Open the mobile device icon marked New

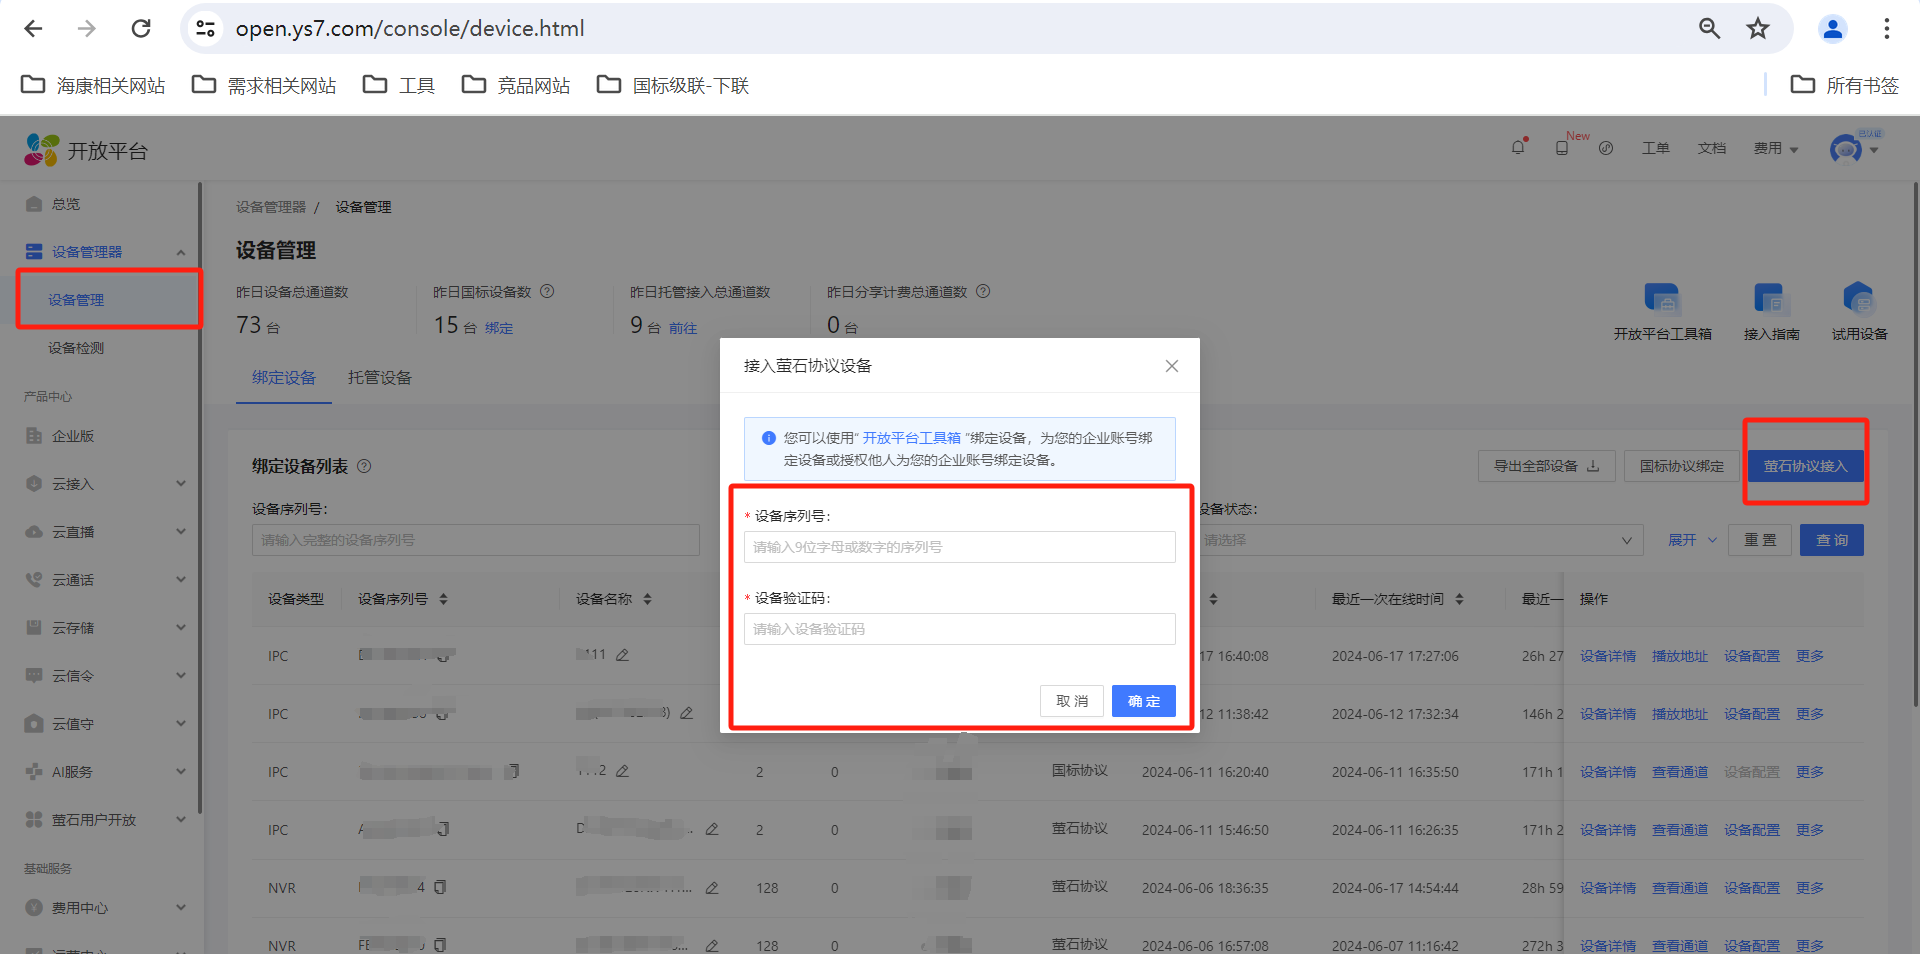1562,148
